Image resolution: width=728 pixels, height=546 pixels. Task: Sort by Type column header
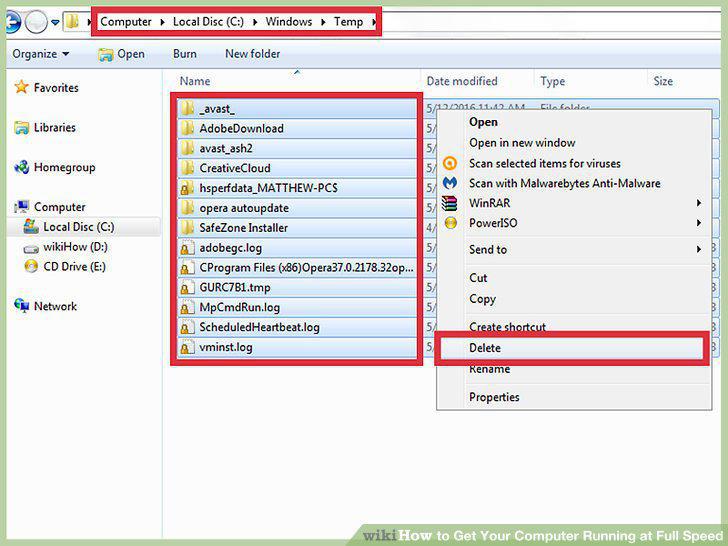552,82
